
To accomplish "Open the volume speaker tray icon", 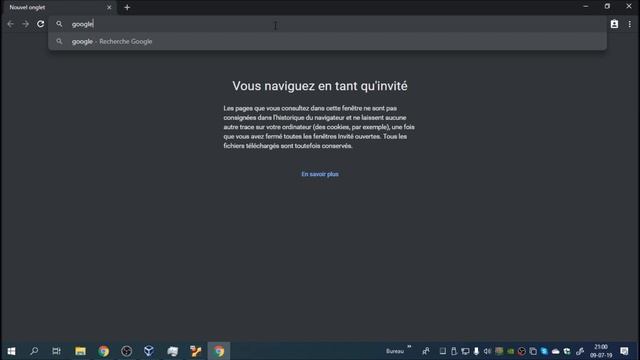I will click(x=487, y=351).
